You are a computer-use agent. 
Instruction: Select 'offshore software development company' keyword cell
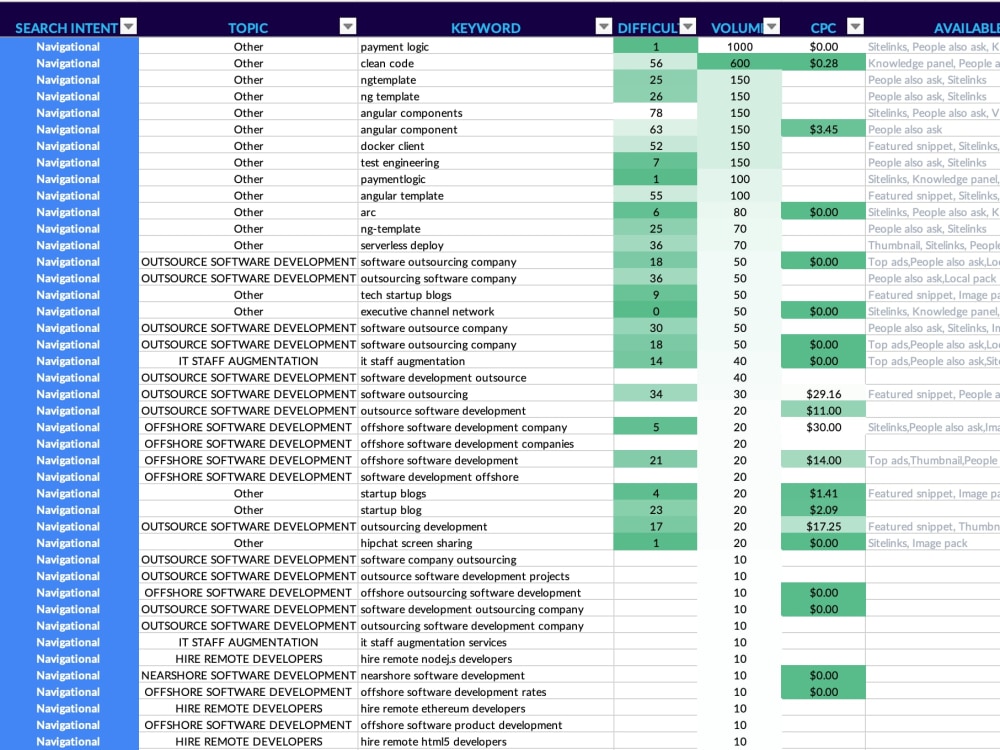coord(485,427)
